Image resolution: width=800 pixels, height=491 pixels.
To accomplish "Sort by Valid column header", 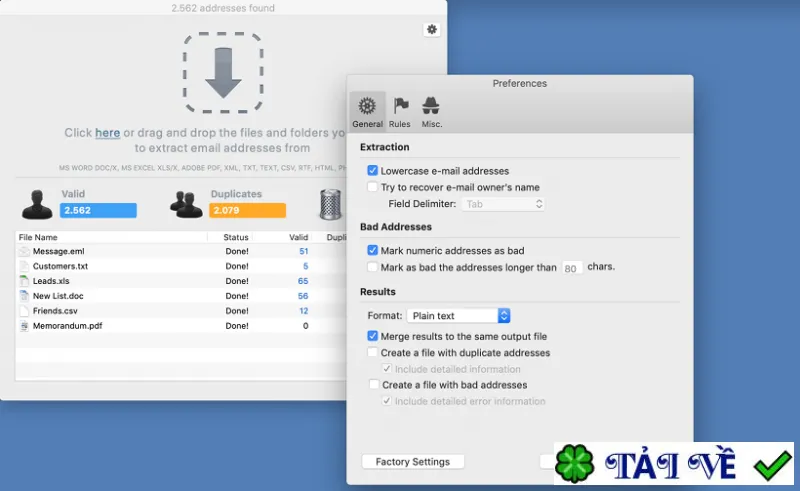I will coord(298,237).
